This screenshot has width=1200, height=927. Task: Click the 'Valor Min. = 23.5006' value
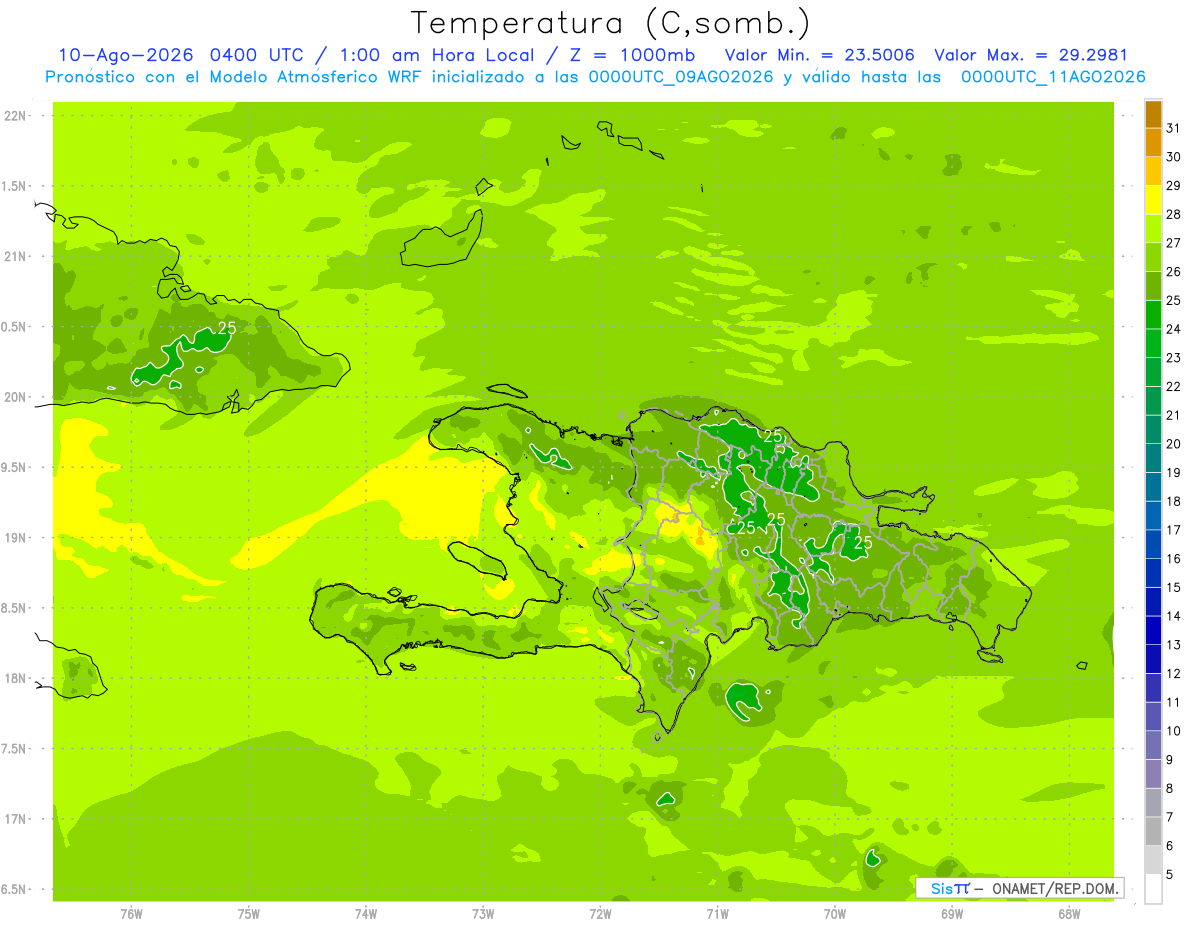[x=820, y=55]
